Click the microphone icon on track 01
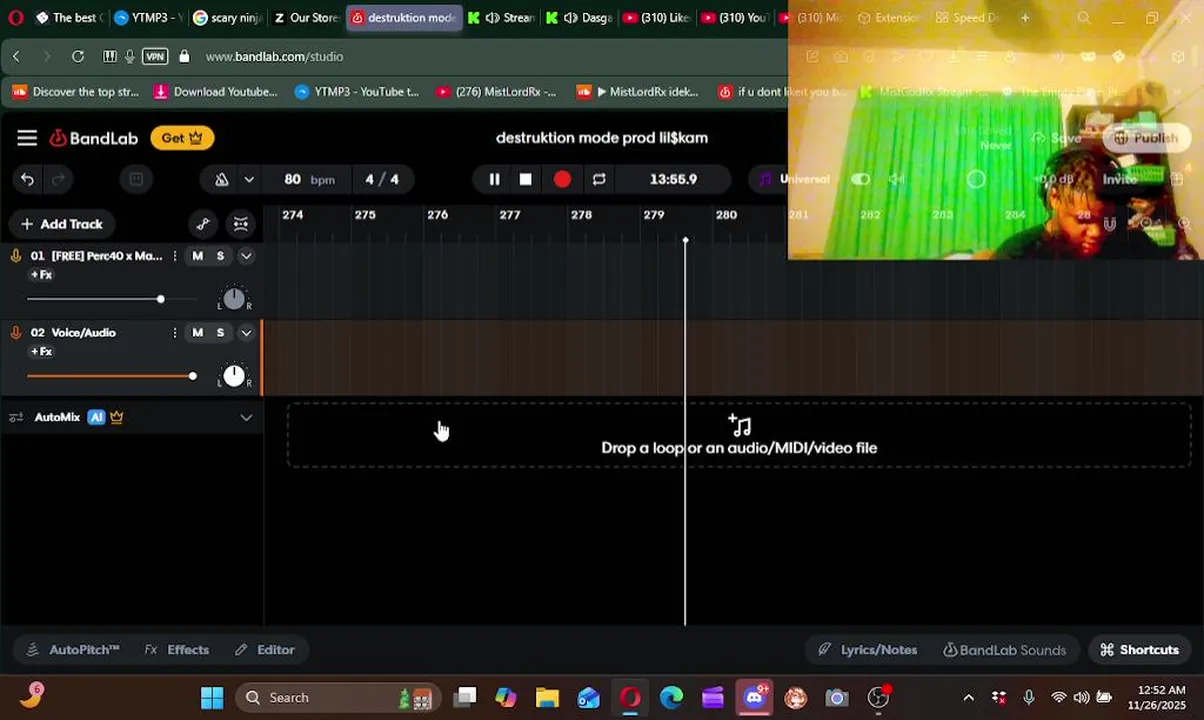1204x720 pixels. click(x=16, y=256)
